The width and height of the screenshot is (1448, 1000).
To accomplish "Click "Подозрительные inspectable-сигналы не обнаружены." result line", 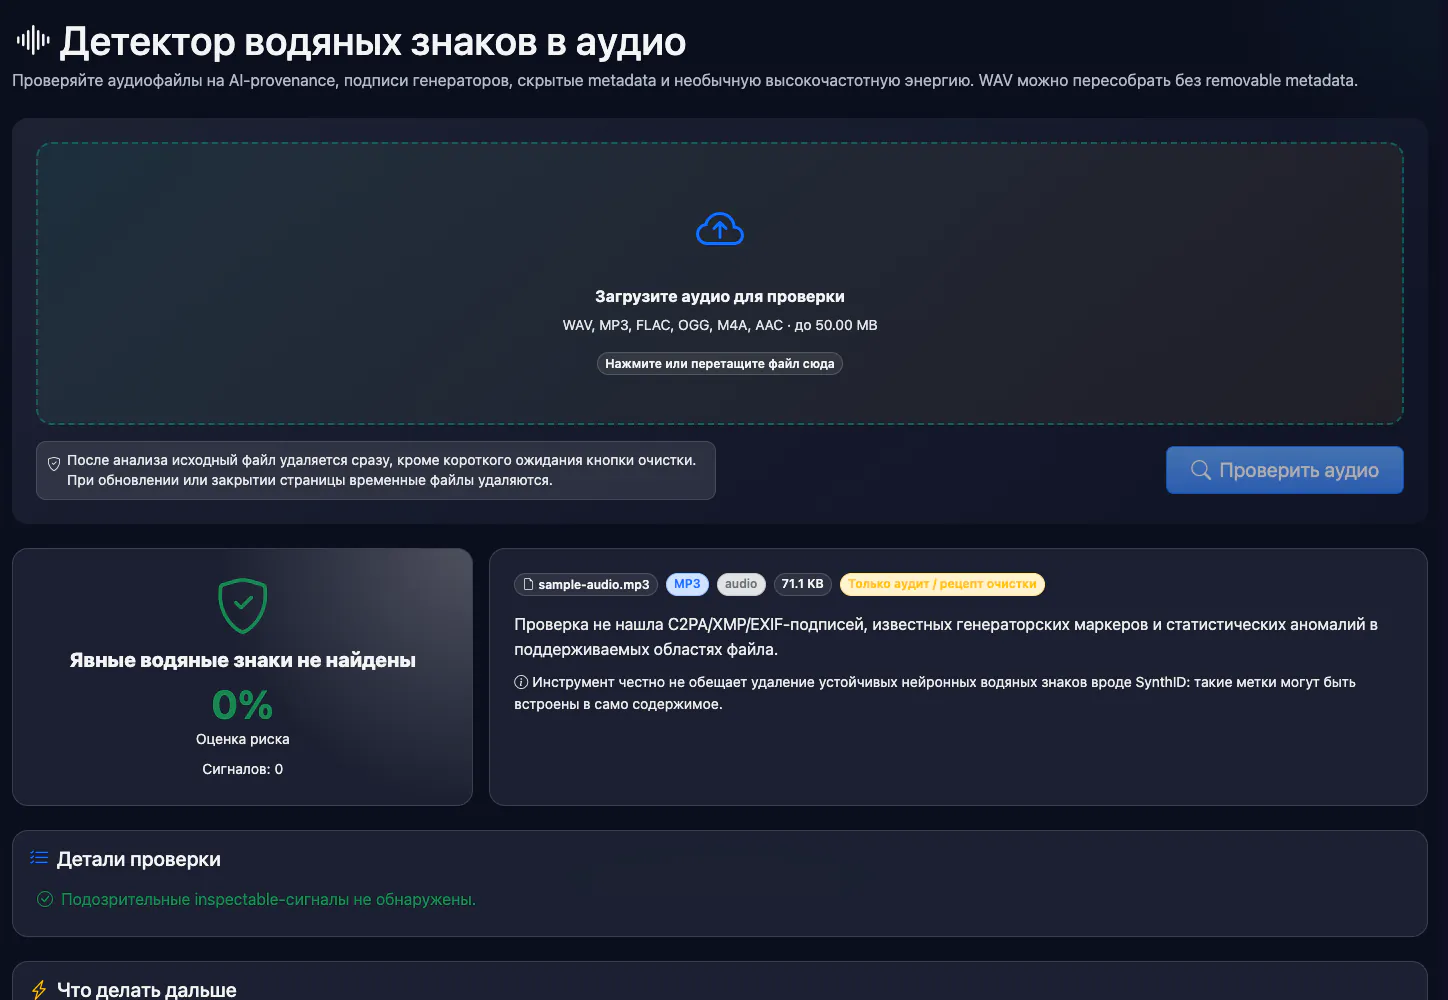I will 268,899.
